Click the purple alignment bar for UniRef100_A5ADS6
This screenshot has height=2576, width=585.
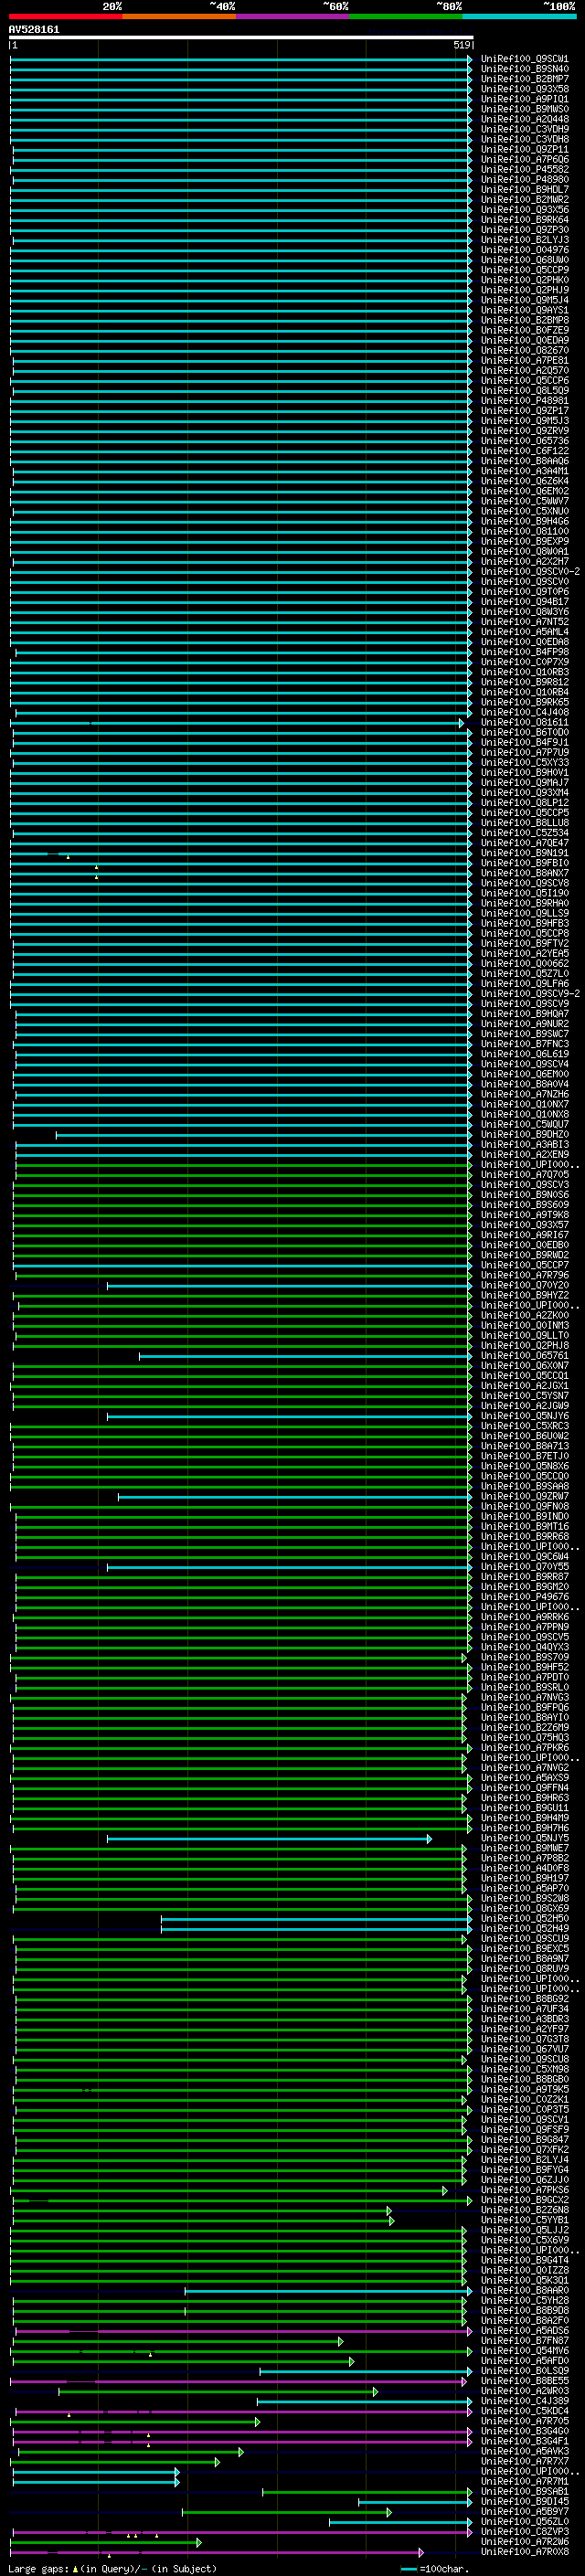[243, 2331]
